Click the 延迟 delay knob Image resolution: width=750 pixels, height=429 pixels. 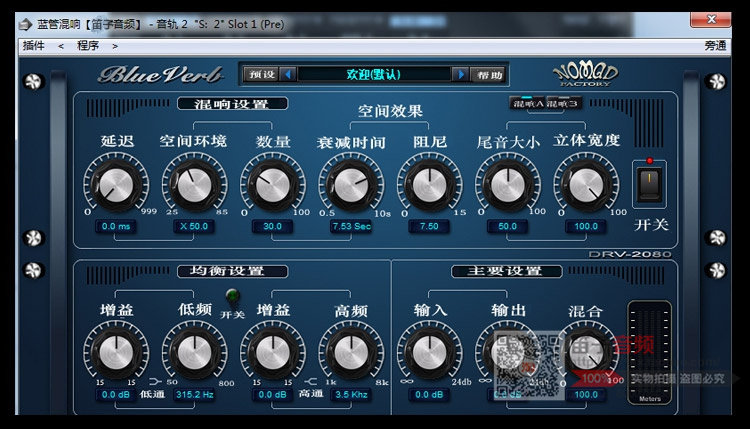pos(116,185)
